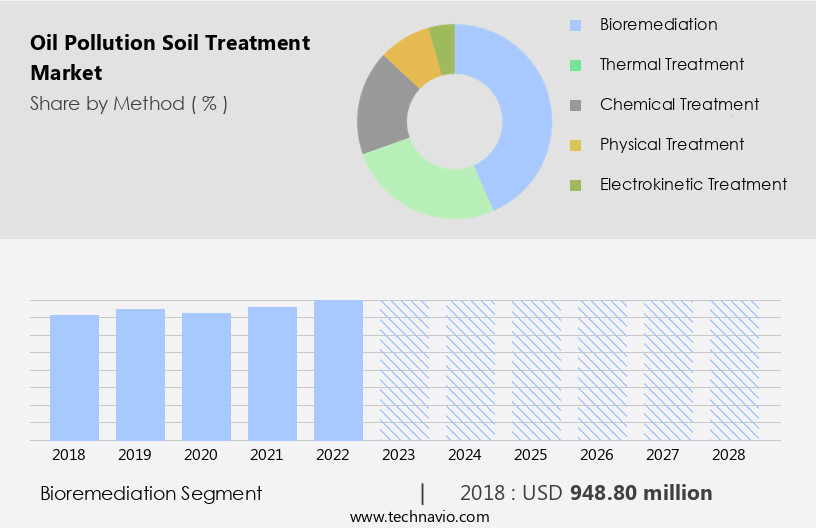Click the Electrokinetic Treatment legend swatch

coord(575,185)
